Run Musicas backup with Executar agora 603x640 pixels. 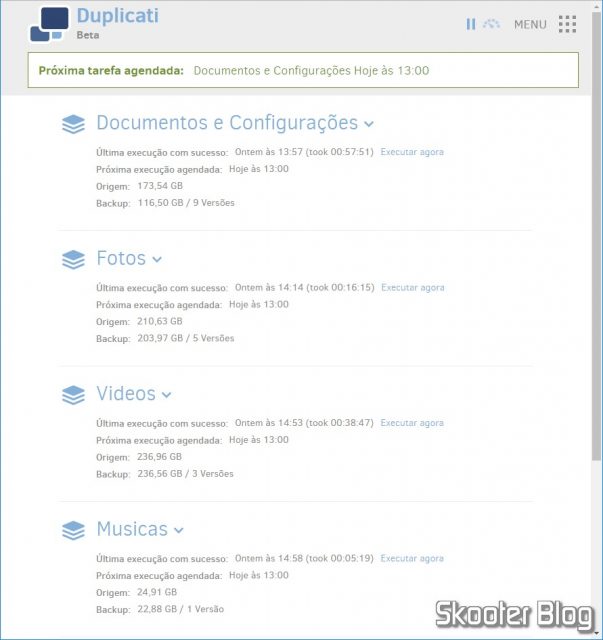[x=412, y=558]
